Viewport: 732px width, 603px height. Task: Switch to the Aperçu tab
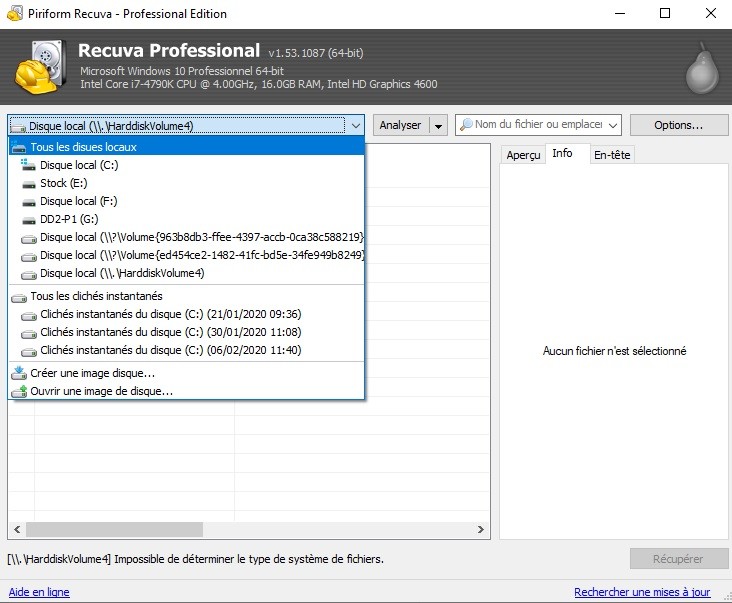tap(523, 155)
